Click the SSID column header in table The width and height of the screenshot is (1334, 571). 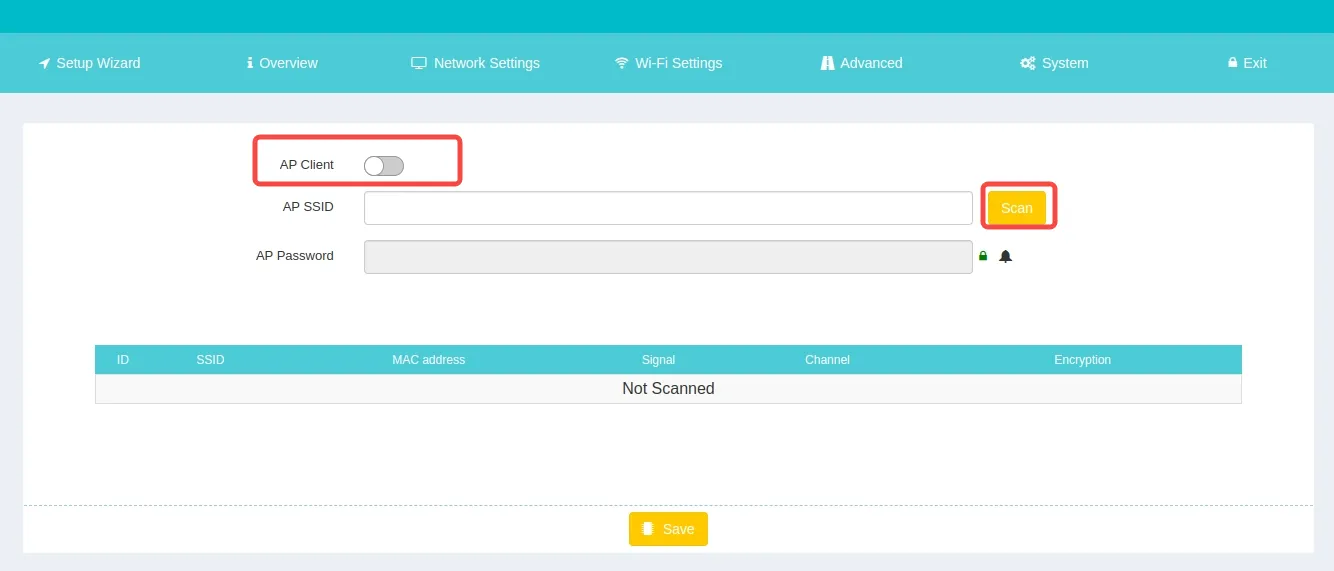point(210,360)
